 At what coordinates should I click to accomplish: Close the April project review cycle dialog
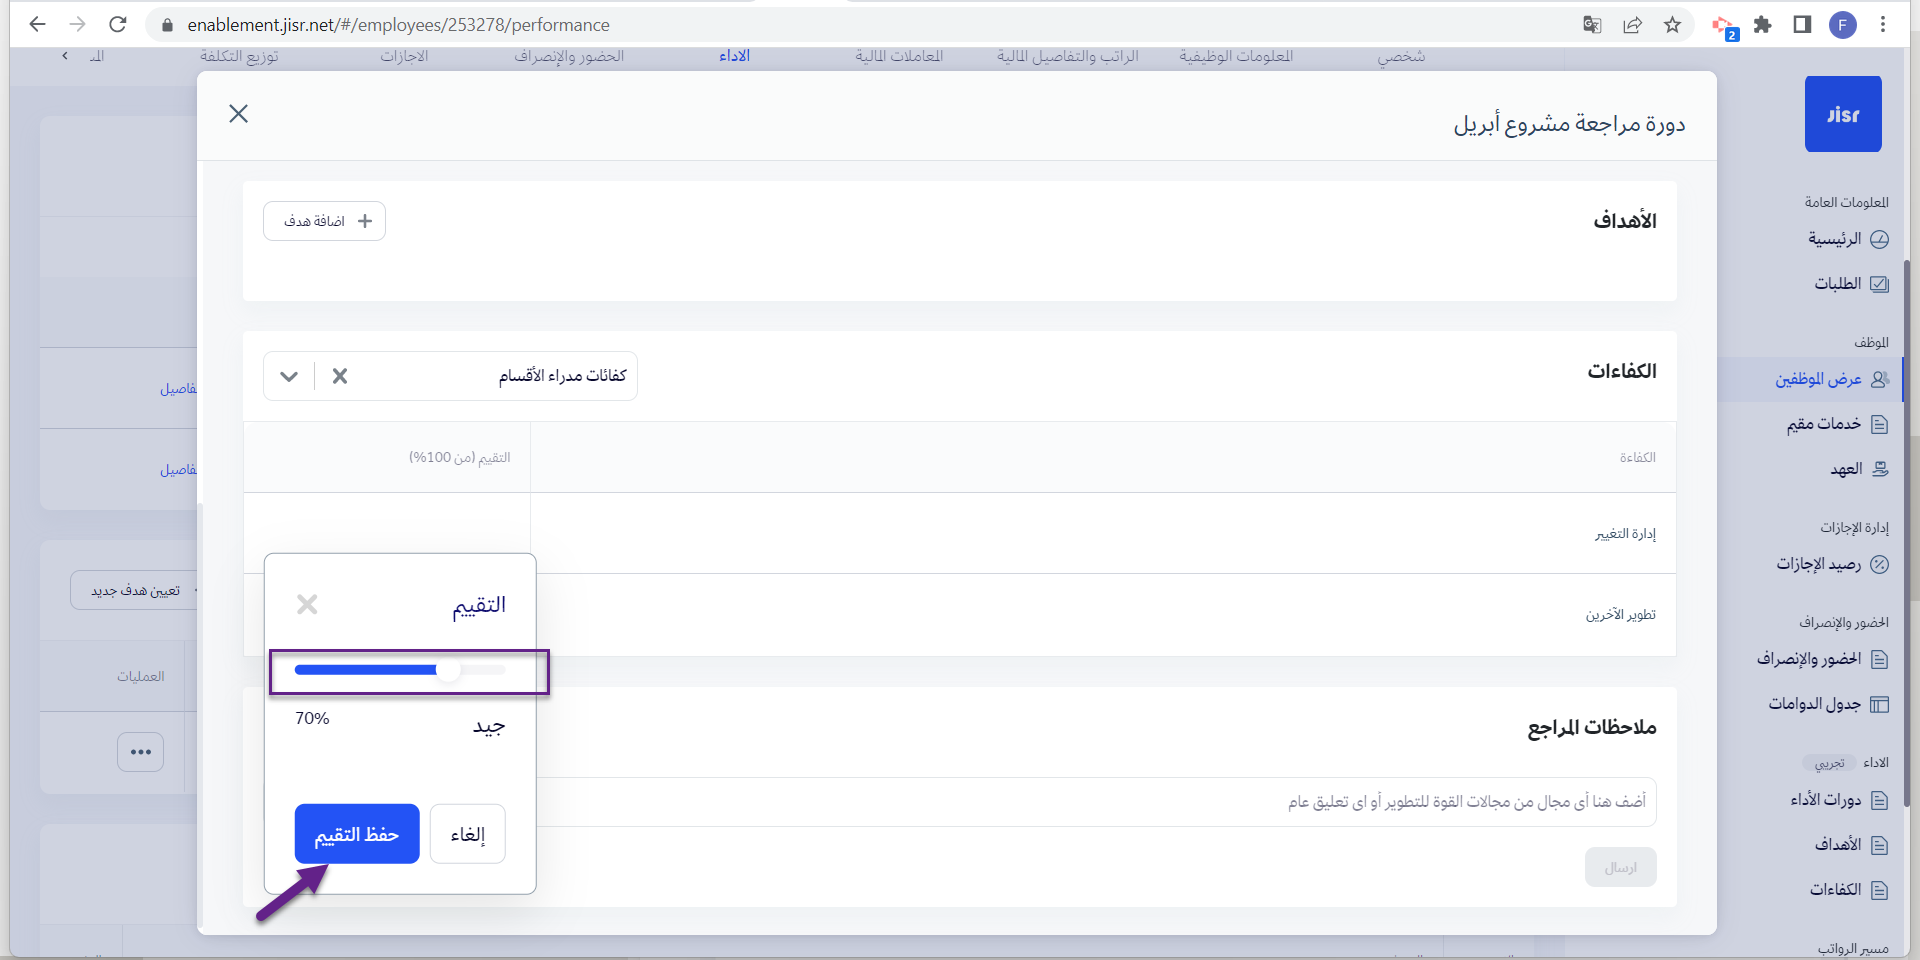click(x=238, y=114)
